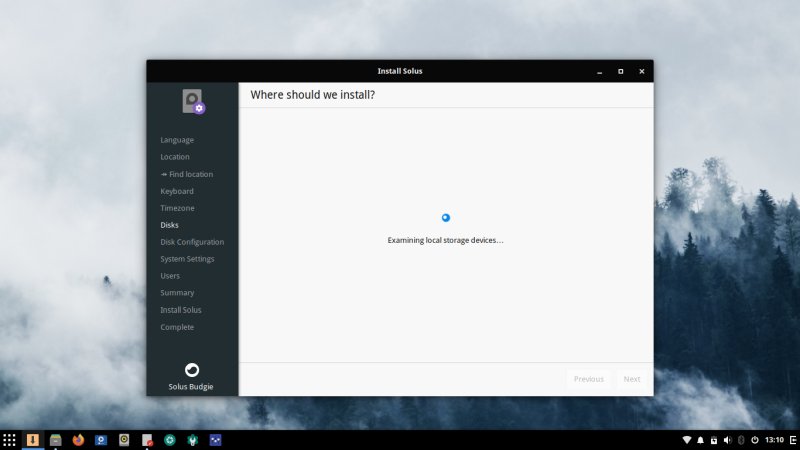Go to the Keyboard step
The image size is (800, 450).
point(177,191)
